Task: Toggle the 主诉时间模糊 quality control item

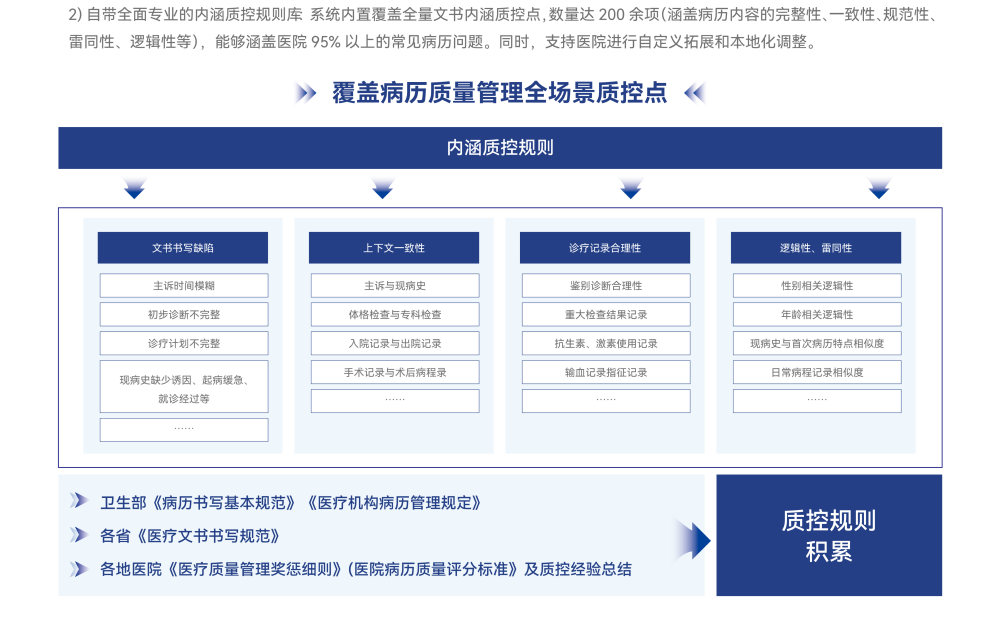Action: 183,285
